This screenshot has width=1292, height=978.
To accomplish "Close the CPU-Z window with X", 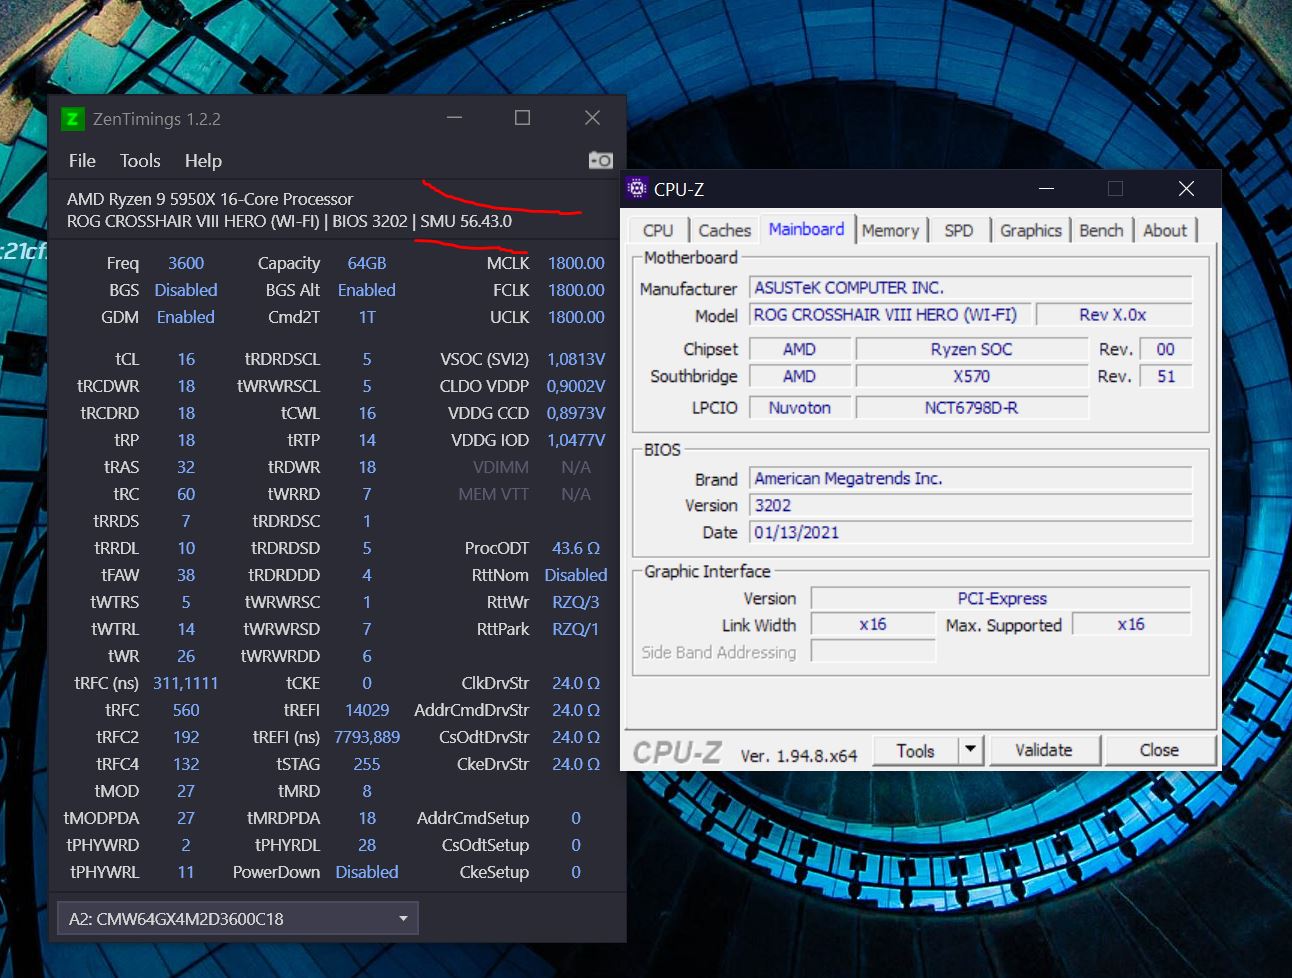I will click(1186, 188).
